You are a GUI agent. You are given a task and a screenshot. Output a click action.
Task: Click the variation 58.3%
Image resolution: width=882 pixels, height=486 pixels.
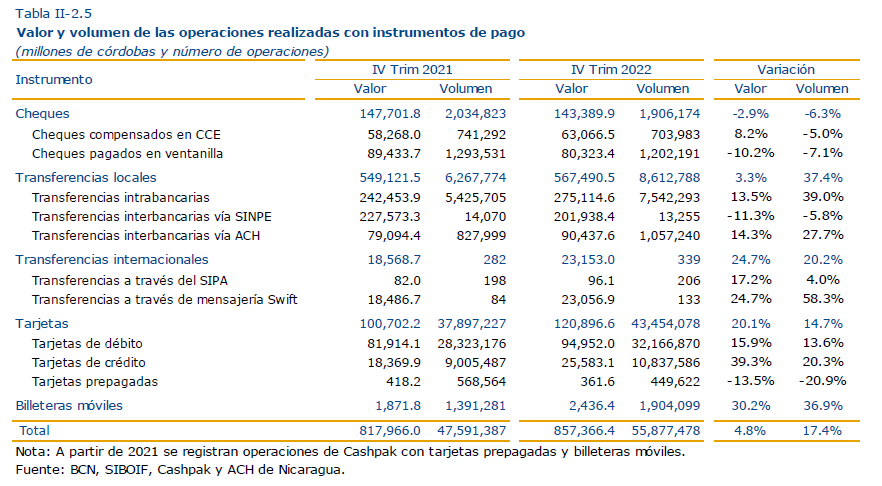point(822,299)
